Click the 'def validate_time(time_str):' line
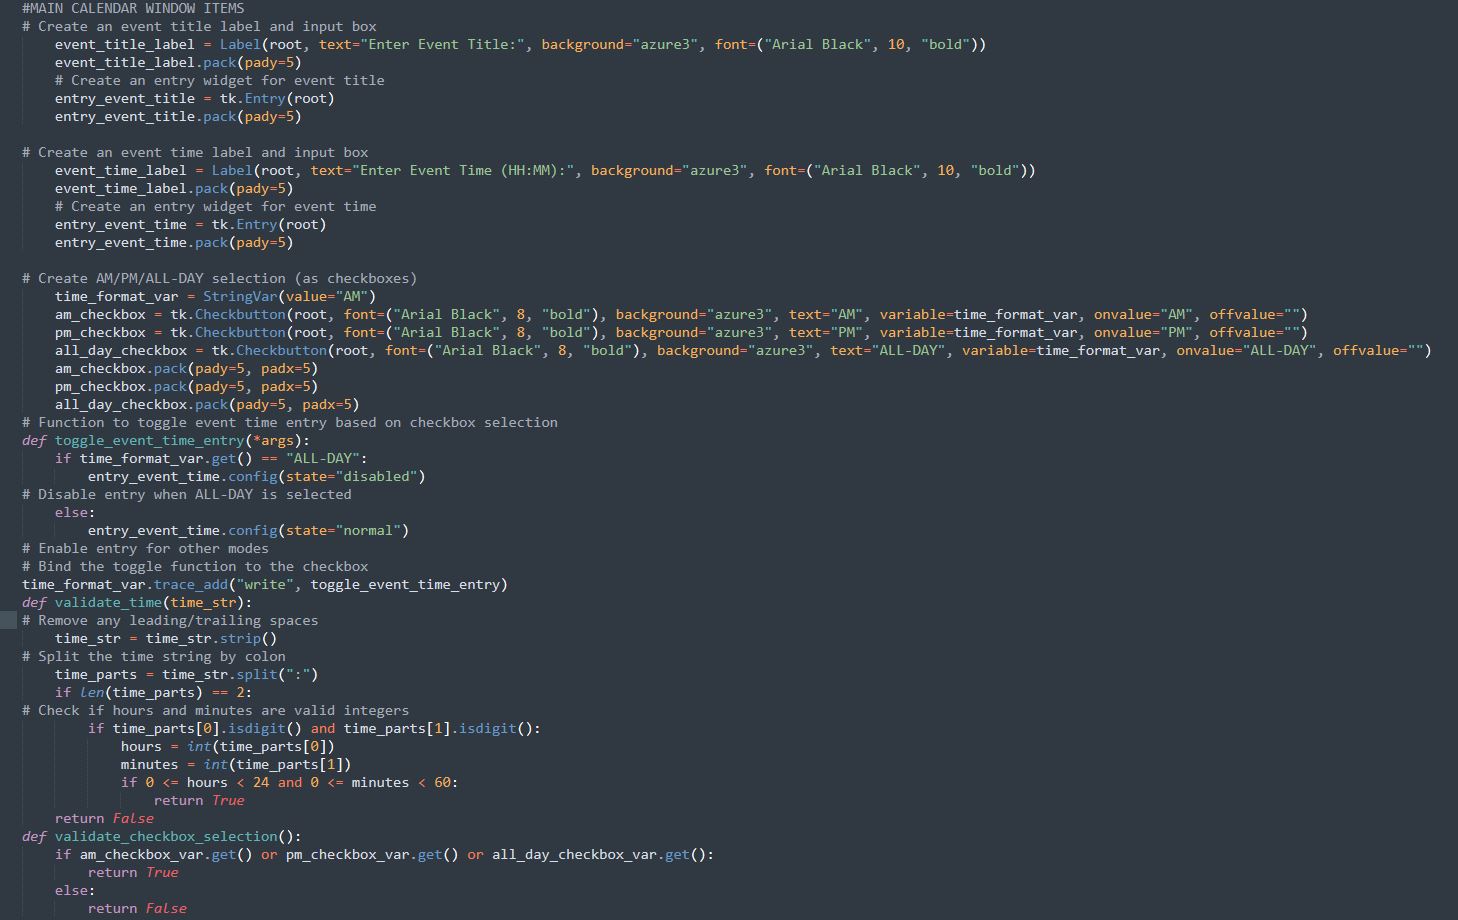Screen dimensions: 1458x920 click(x=137, y=602)
